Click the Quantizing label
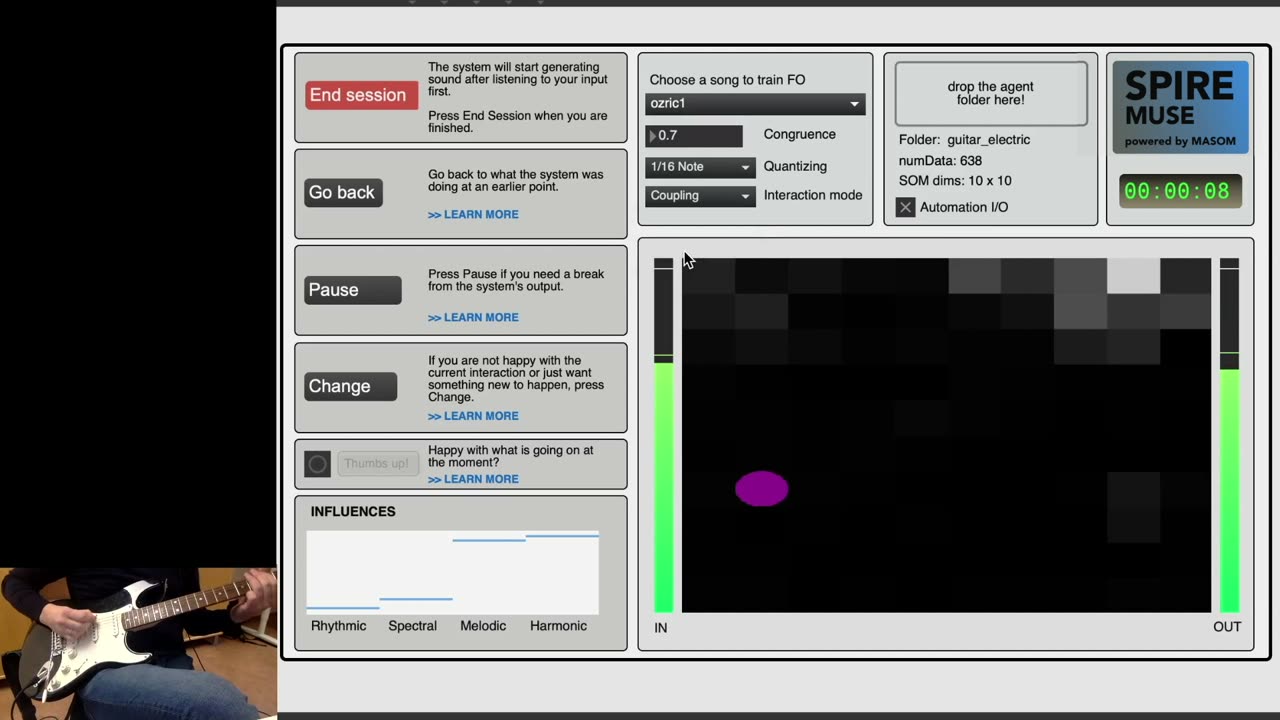The height and width of the screenshot is (720, 1280). point(795,167)
